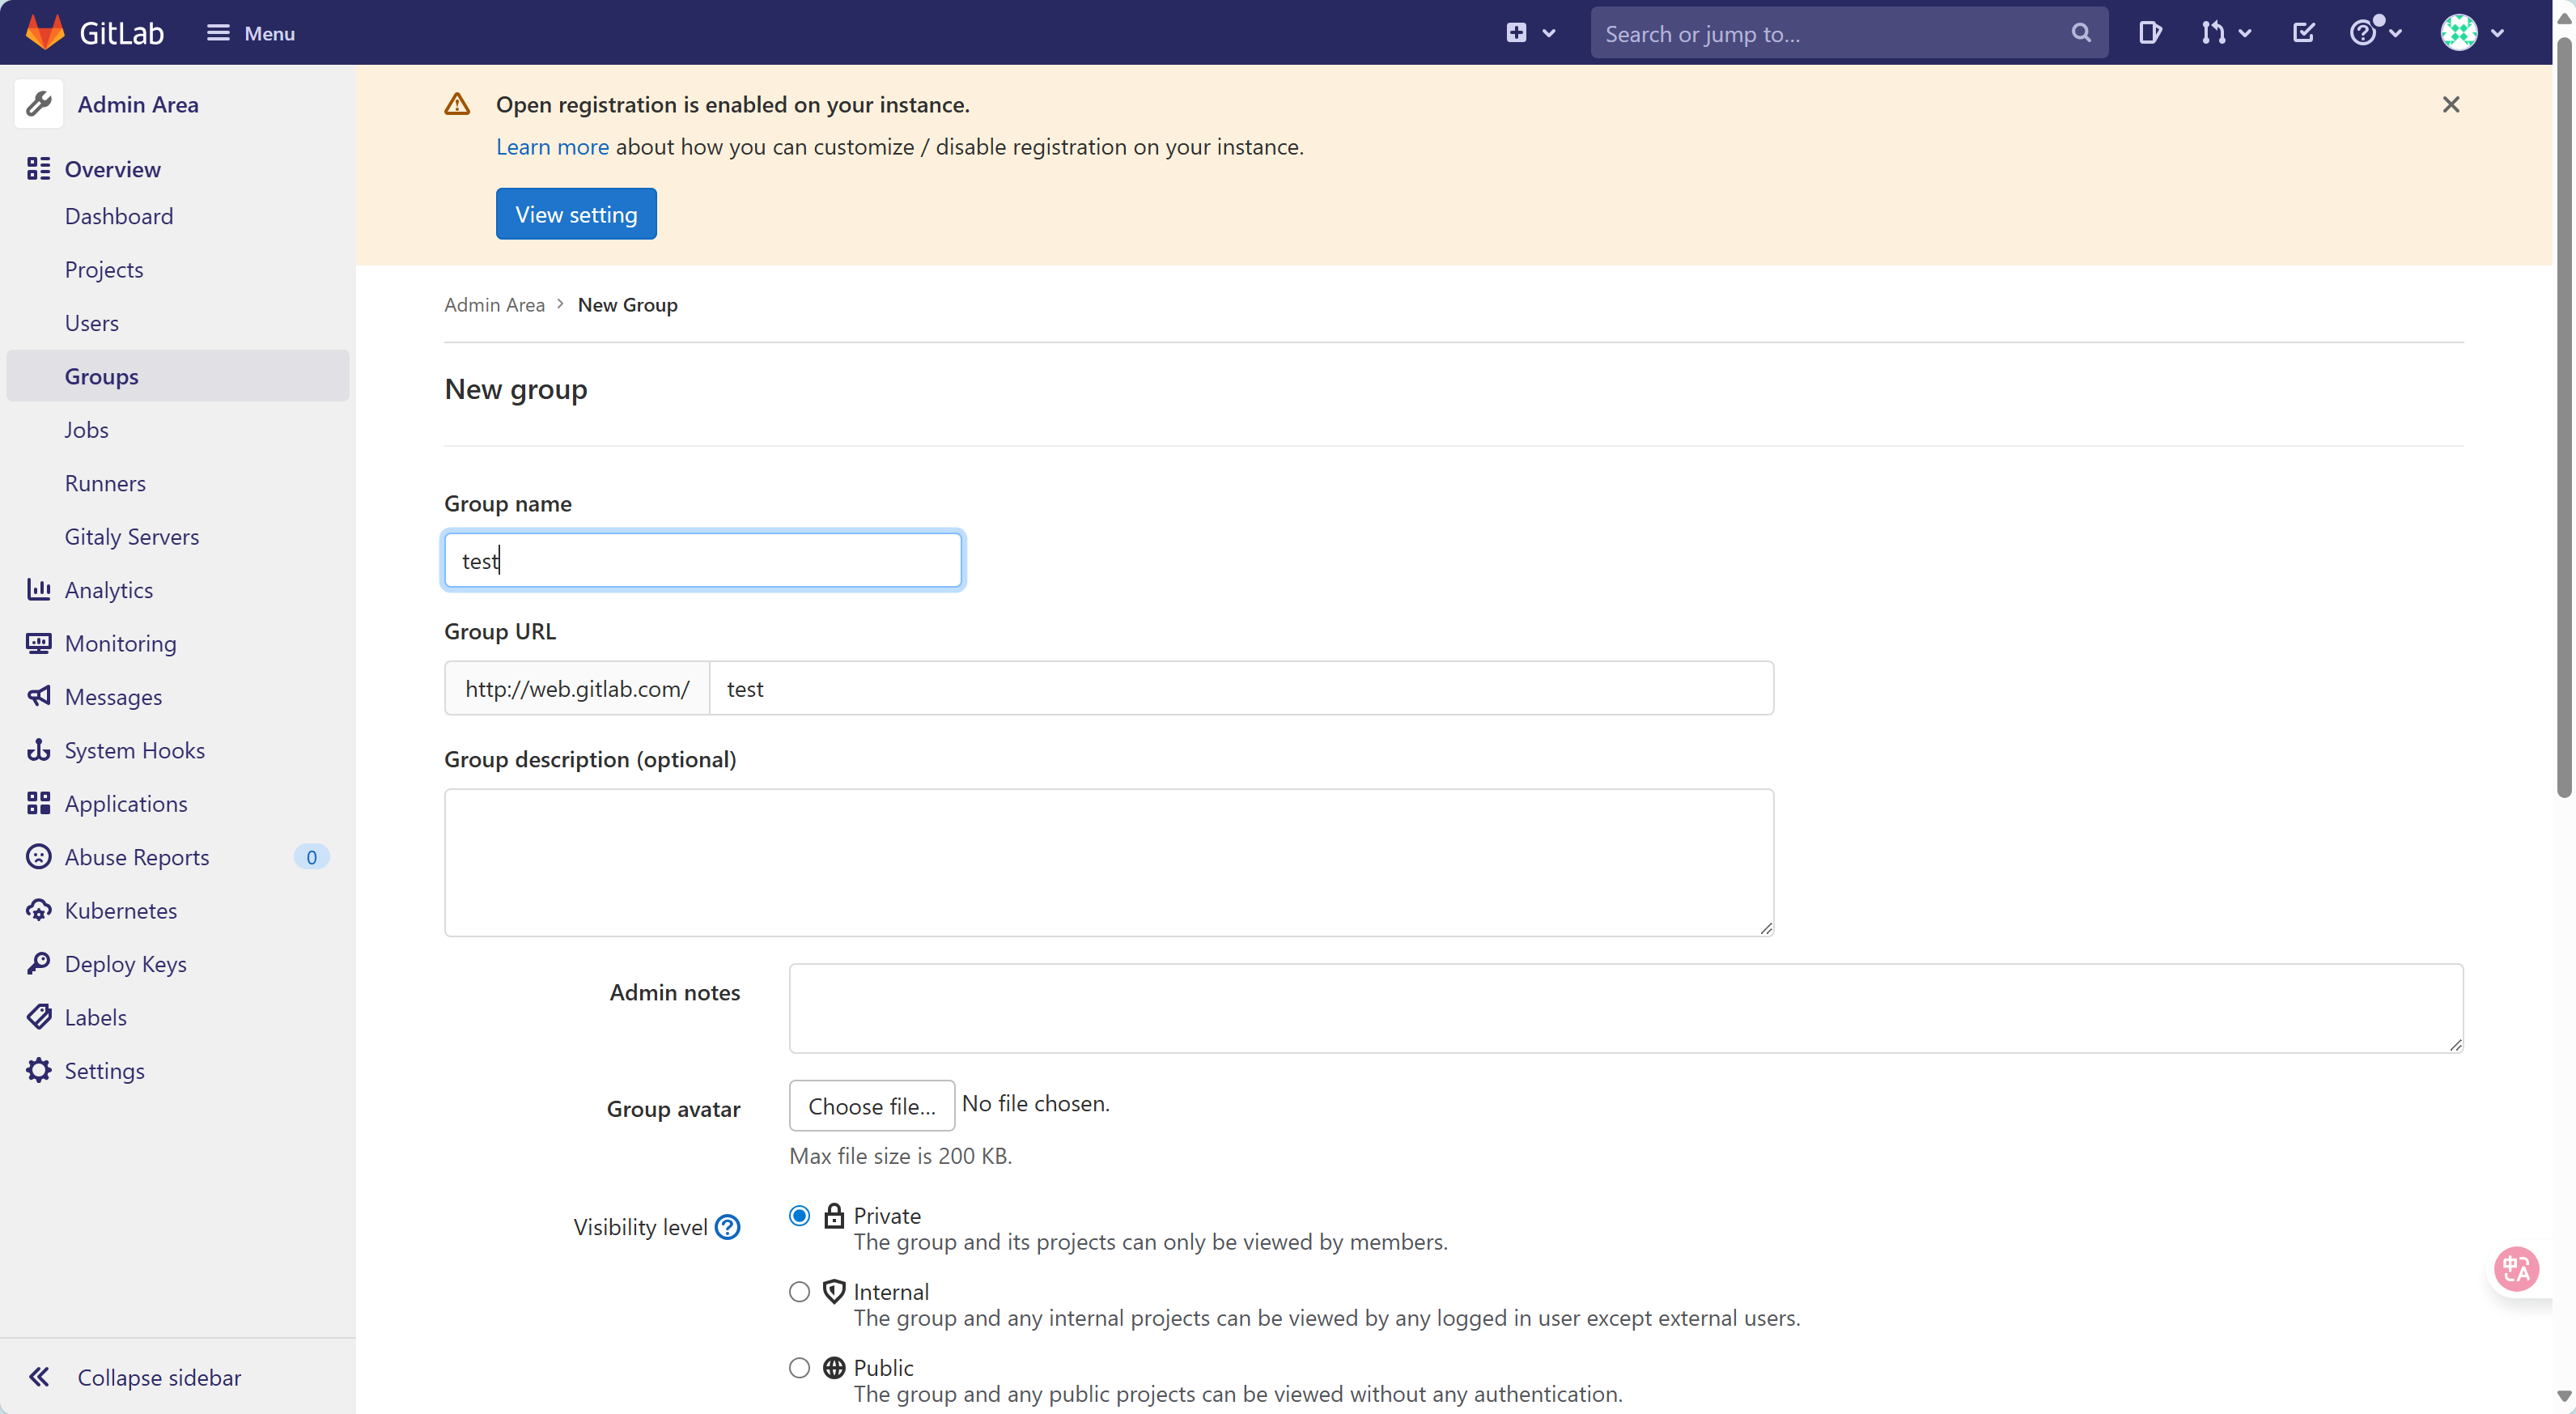Click the Settings gear icon
Screen dimensions: 2576x1414
pyautogui.click(x=38, y=1070)
